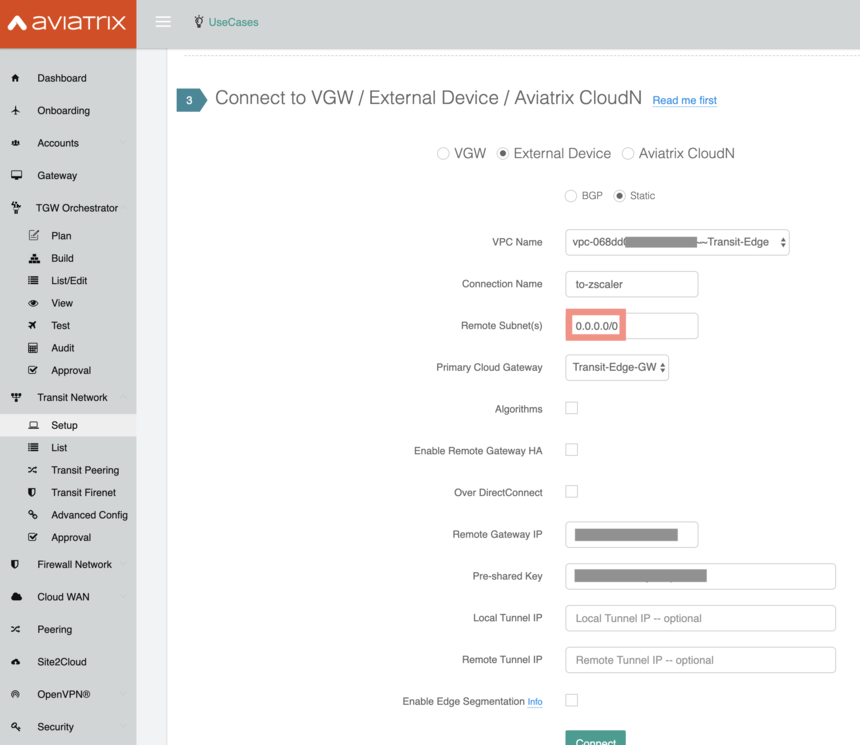Collapse the Transit Network section chevron
Viewport: 860px width, 745px height.
[123, 397]
